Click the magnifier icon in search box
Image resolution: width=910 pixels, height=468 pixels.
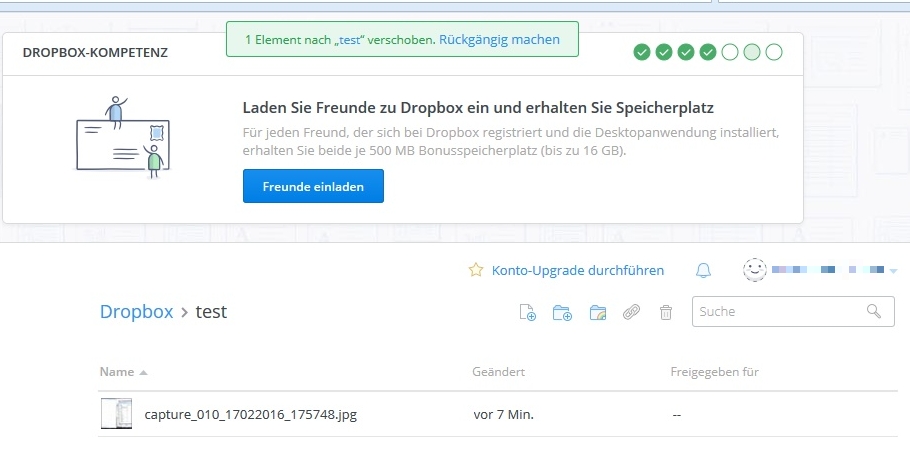tap(874, 311)
